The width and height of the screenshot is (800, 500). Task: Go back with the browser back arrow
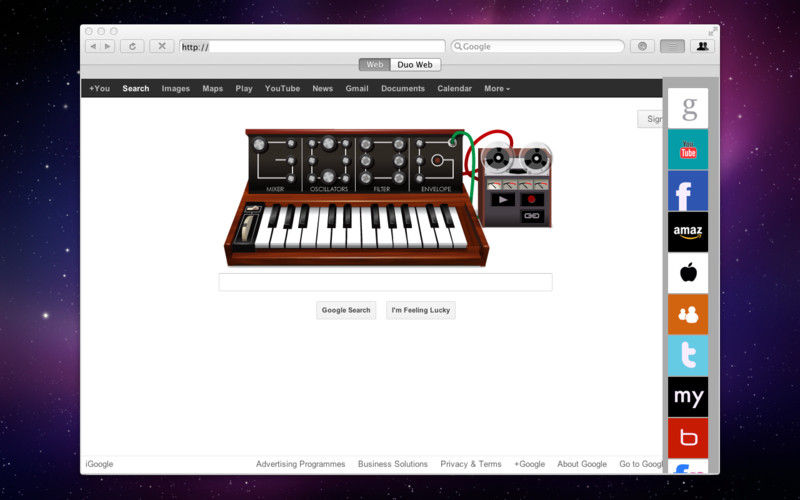pos(93,46)
